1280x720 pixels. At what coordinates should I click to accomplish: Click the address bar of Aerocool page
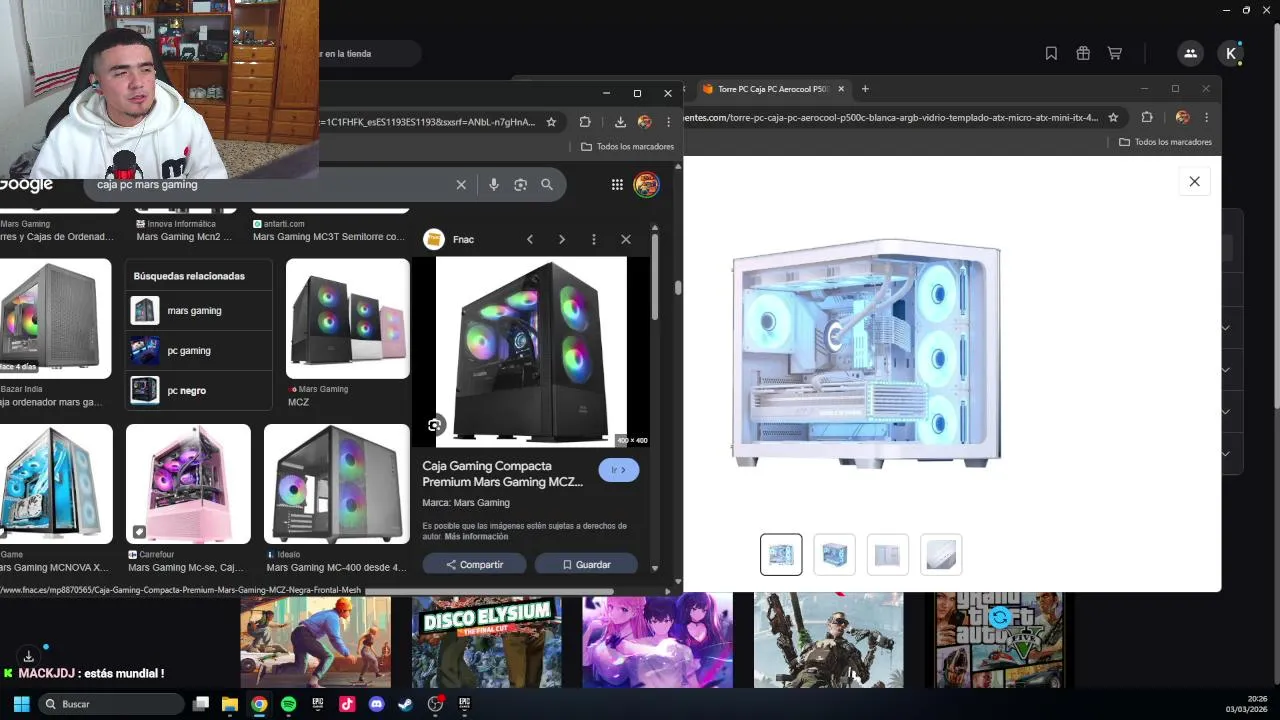(890, 118)
